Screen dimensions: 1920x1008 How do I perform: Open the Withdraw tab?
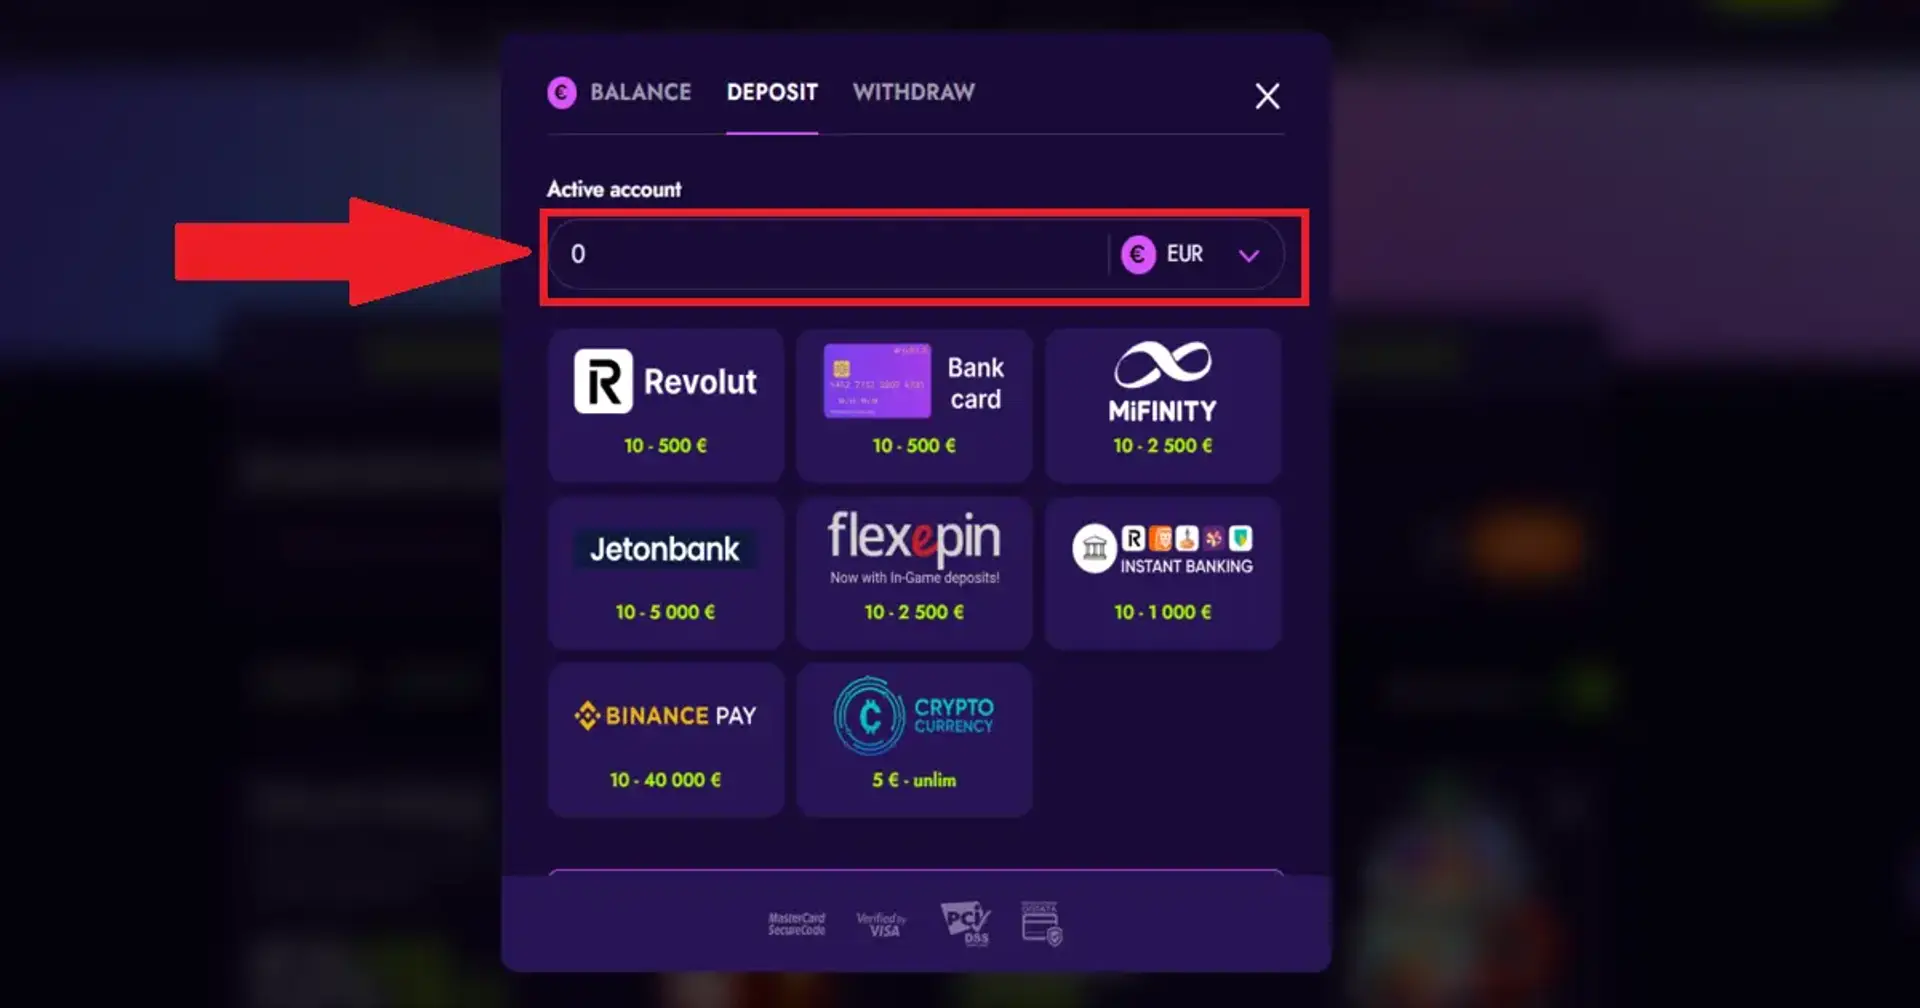click(913, 92)
